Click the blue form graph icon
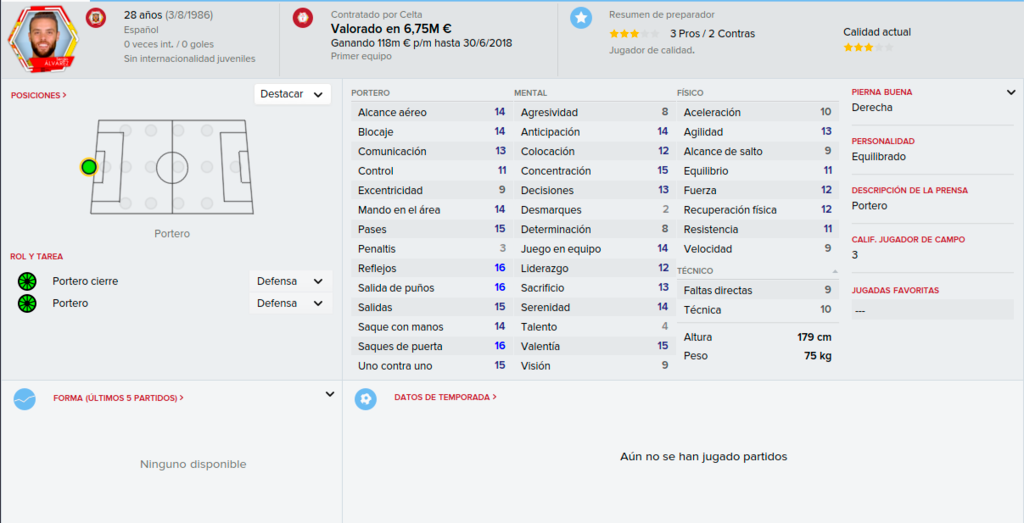The height and width of the screenshot is (523, 1024). [x=25, y=399]
